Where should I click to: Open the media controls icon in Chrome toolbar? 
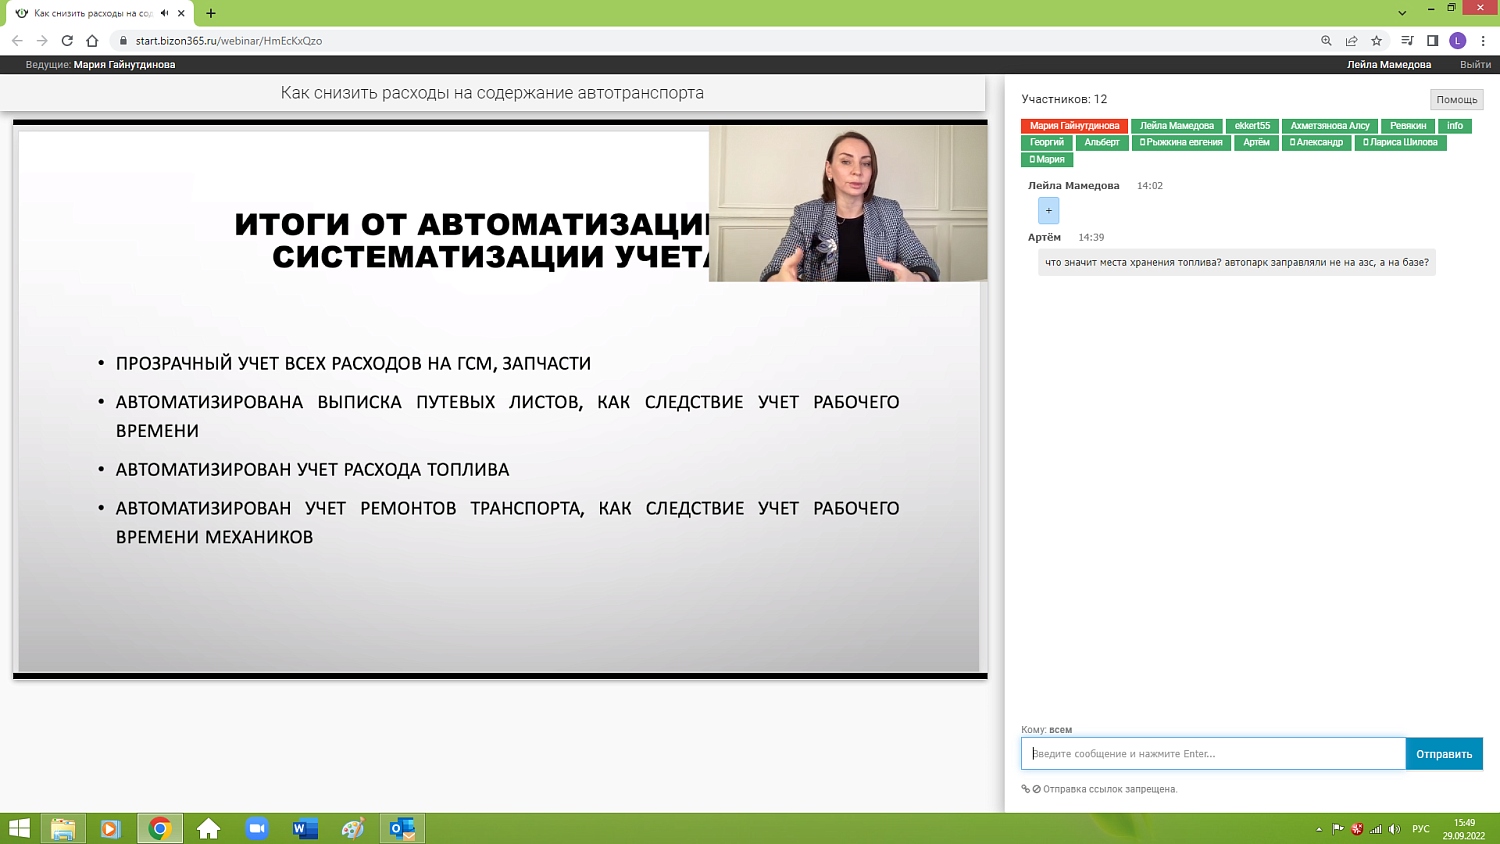click(1407, 41)
